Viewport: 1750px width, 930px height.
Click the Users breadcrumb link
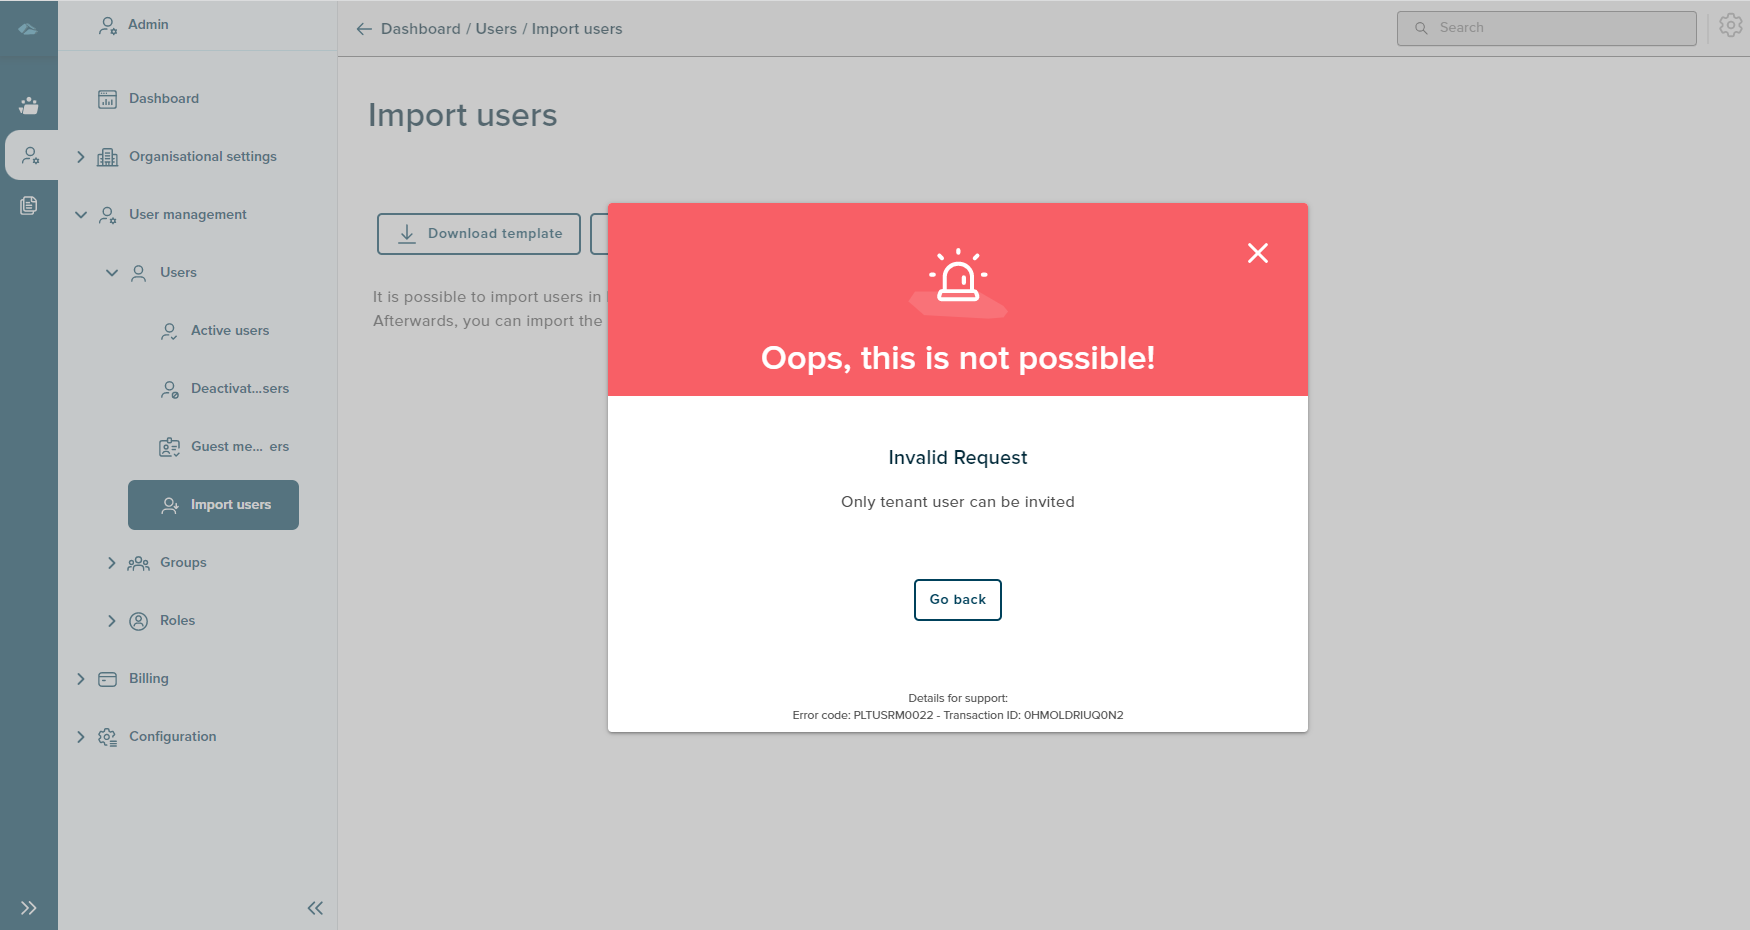(x=496, y=29)
